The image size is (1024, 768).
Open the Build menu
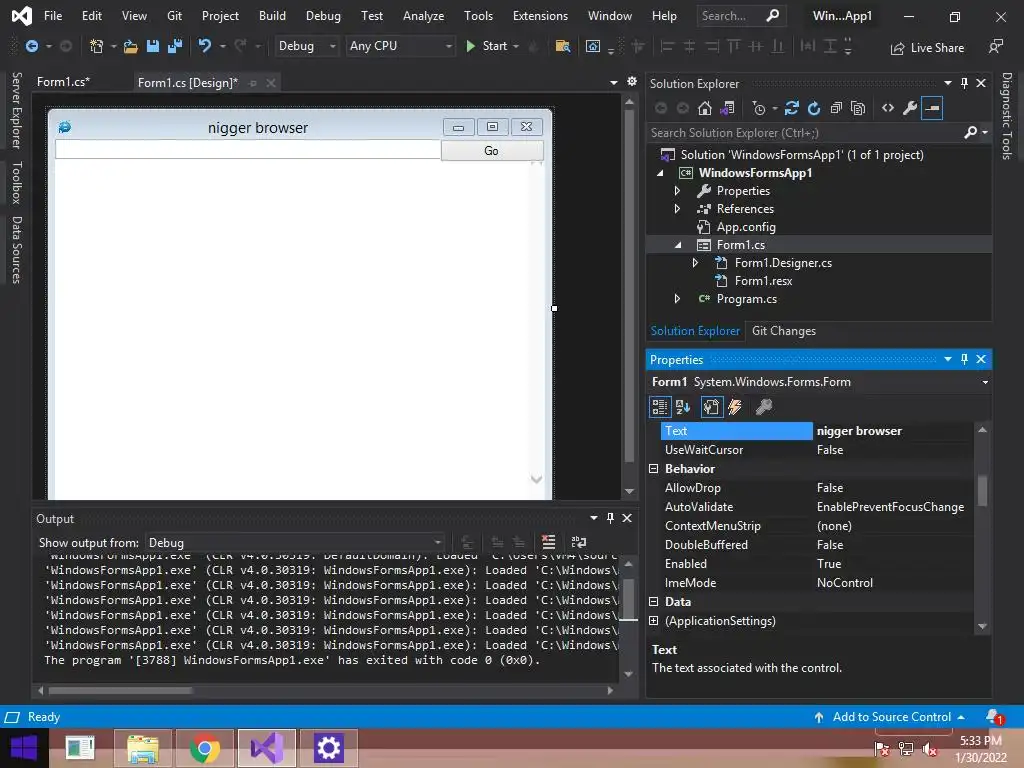point(272,16)
